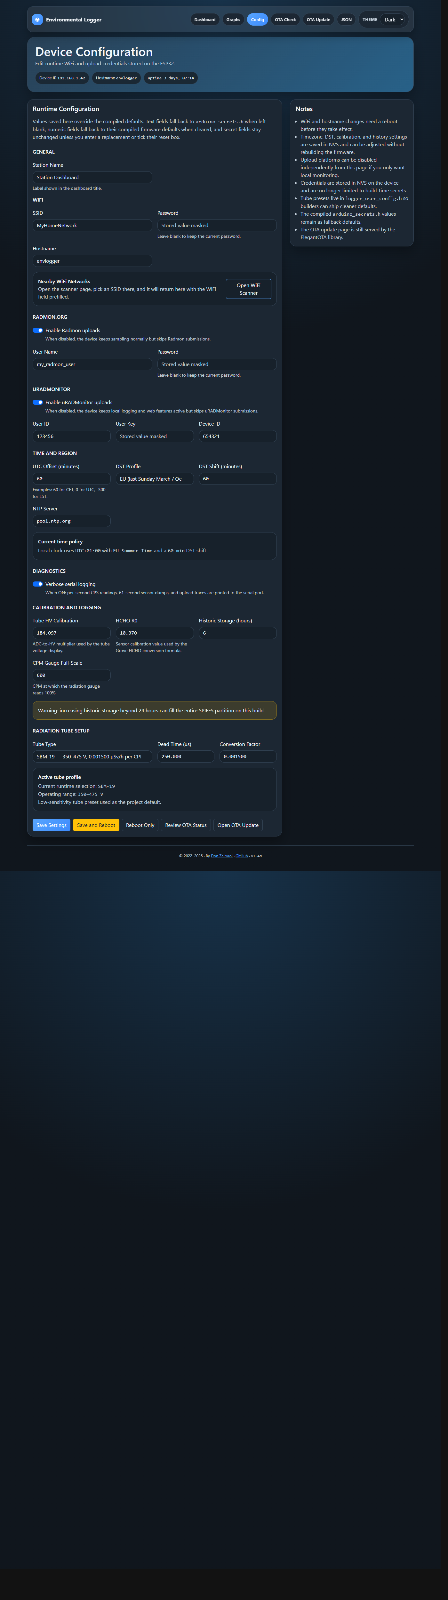The height and width of the screenshot is (1600, 448).
Task: Open the JSON nav item
Action: coord(346,19)
